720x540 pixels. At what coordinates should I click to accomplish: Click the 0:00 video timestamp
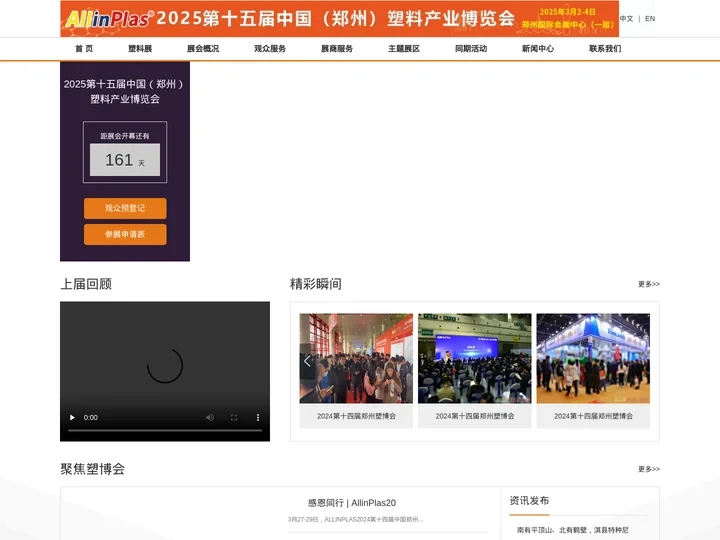(x=90, y=417)
